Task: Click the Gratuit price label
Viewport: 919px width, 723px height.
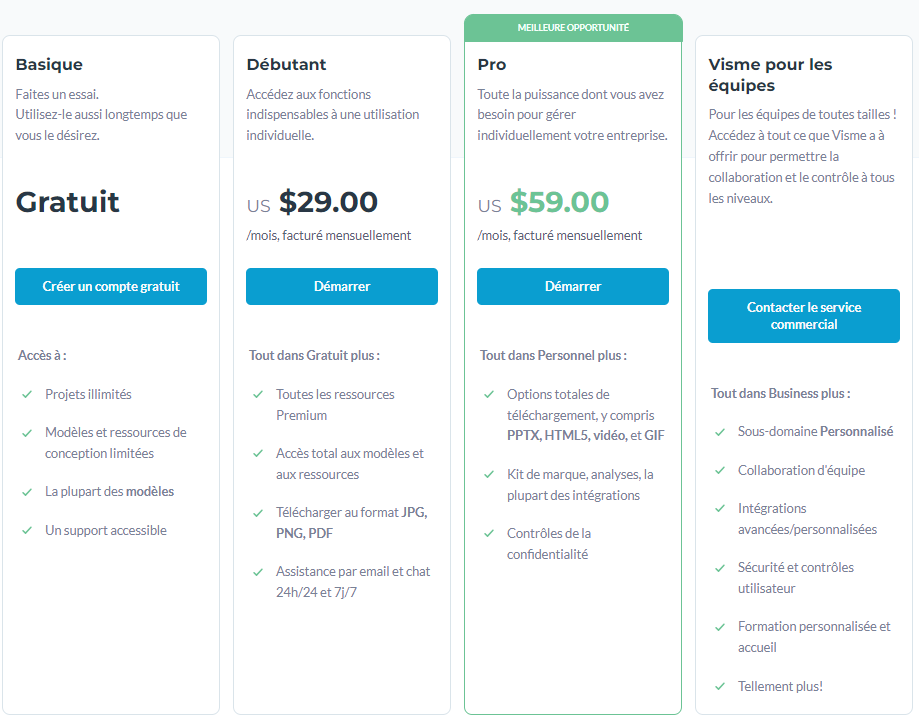Action: [x=67, y=202]
